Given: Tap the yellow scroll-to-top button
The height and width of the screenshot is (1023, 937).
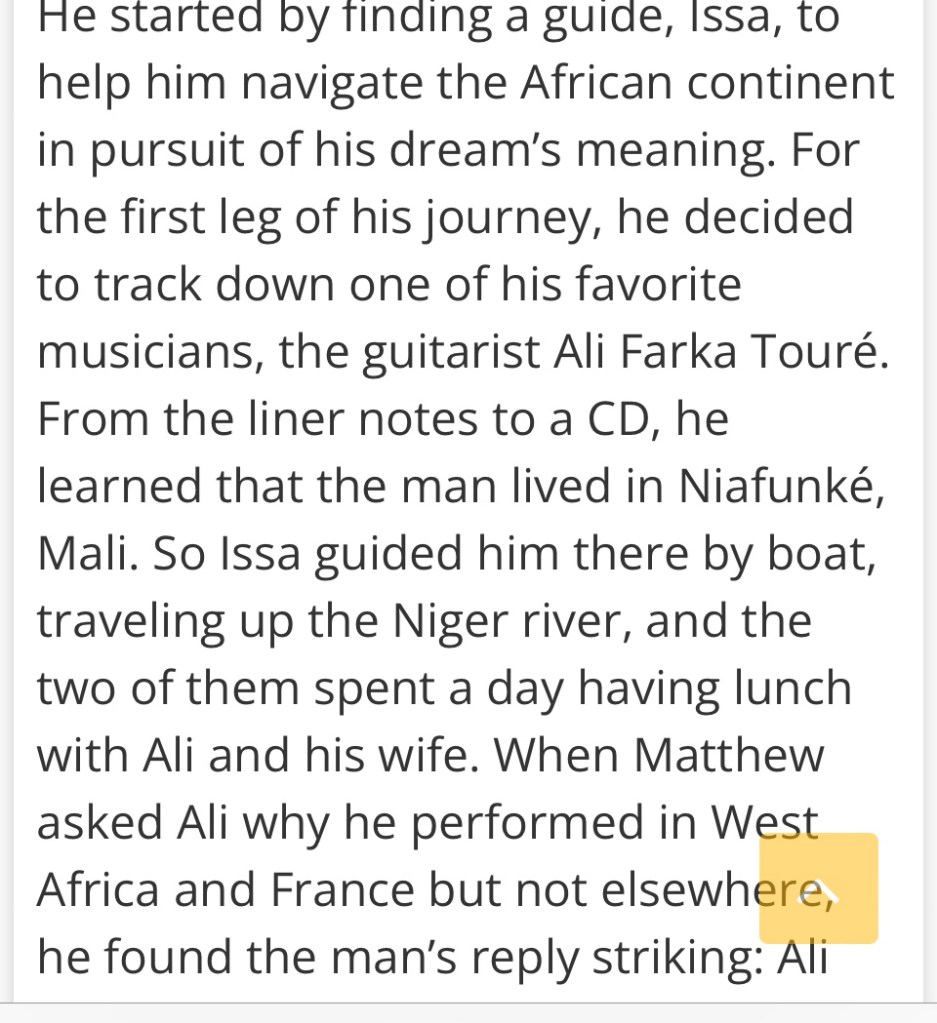Looking at the screenshot, I should (x=818, y=888).
